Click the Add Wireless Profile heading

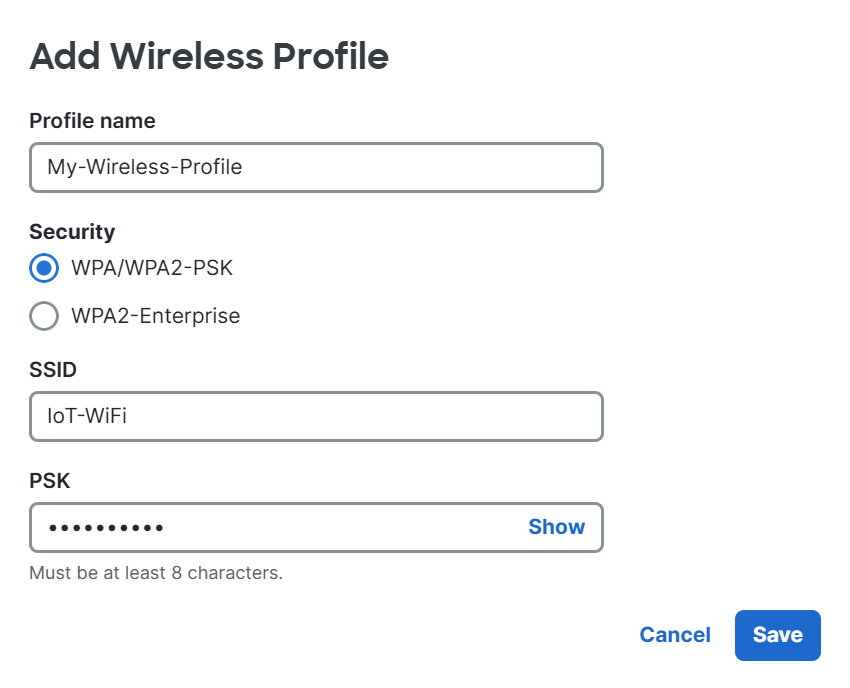pos(209,56)
